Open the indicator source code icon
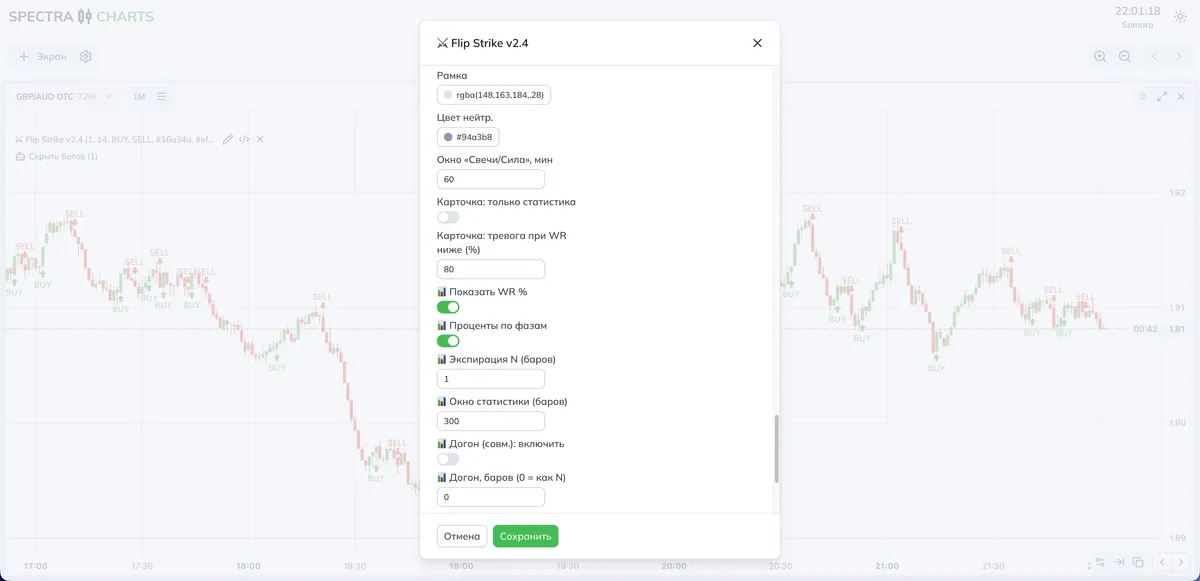This screenshot has height=581, width=1200. coord(244,139)
